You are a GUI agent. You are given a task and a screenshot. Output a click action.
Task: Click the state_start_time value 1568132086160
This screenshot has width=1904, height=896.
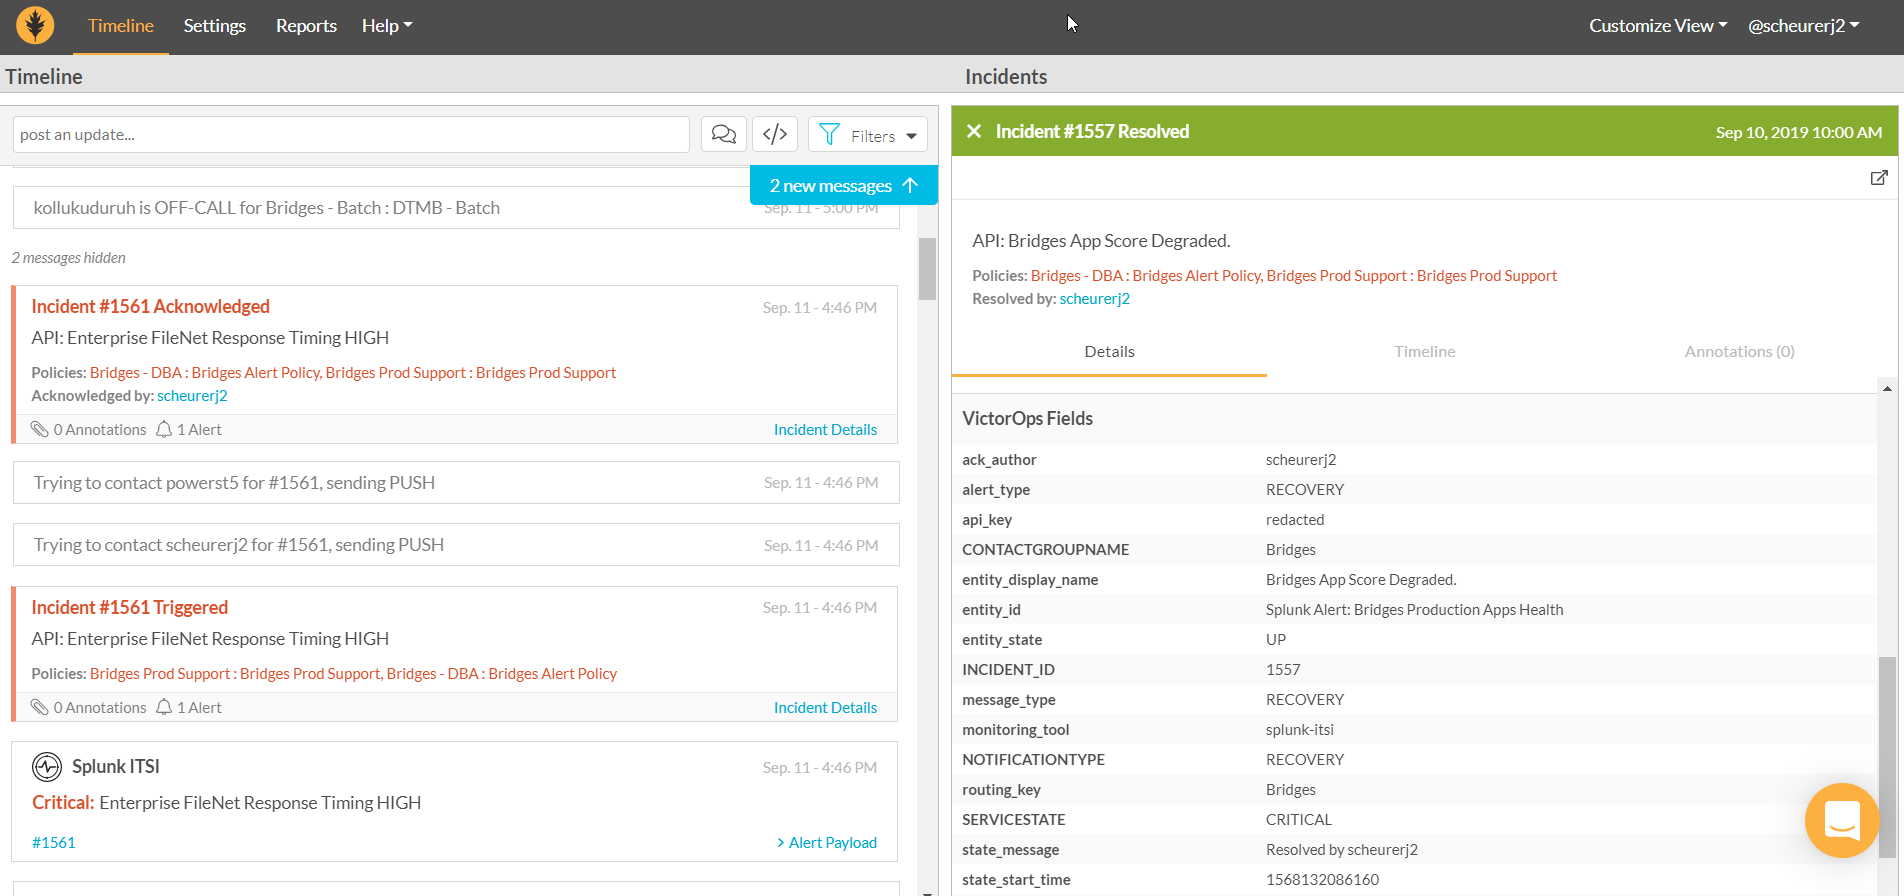coord(1322,880)
